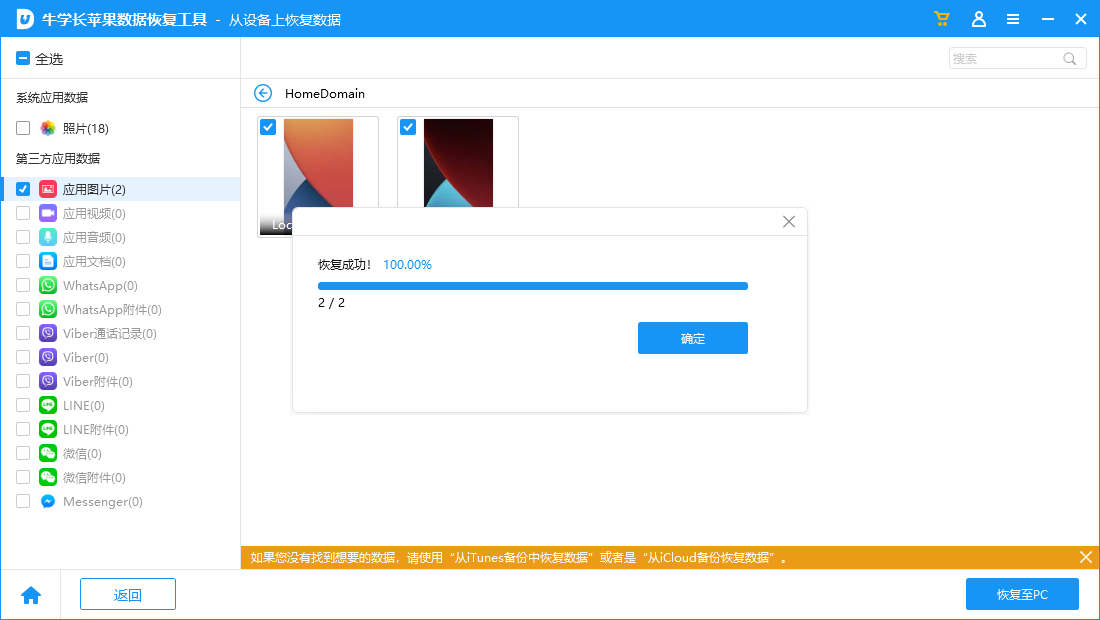Click the home icon in bottom bar
Viewport: 1100px width, 620px height.
tap(31, 594)
